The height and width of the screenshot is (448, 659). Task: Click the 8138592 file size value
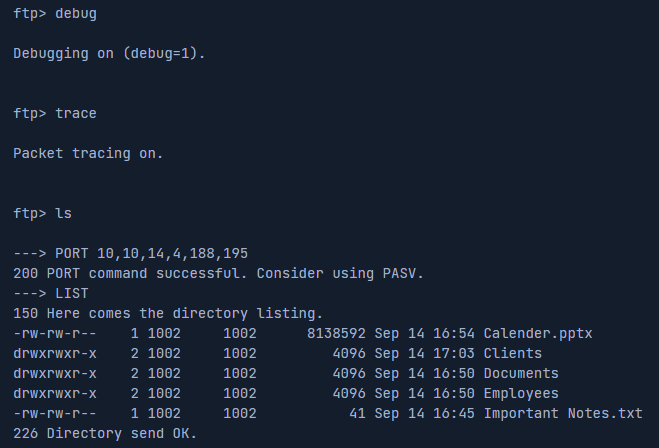point(336,333)
